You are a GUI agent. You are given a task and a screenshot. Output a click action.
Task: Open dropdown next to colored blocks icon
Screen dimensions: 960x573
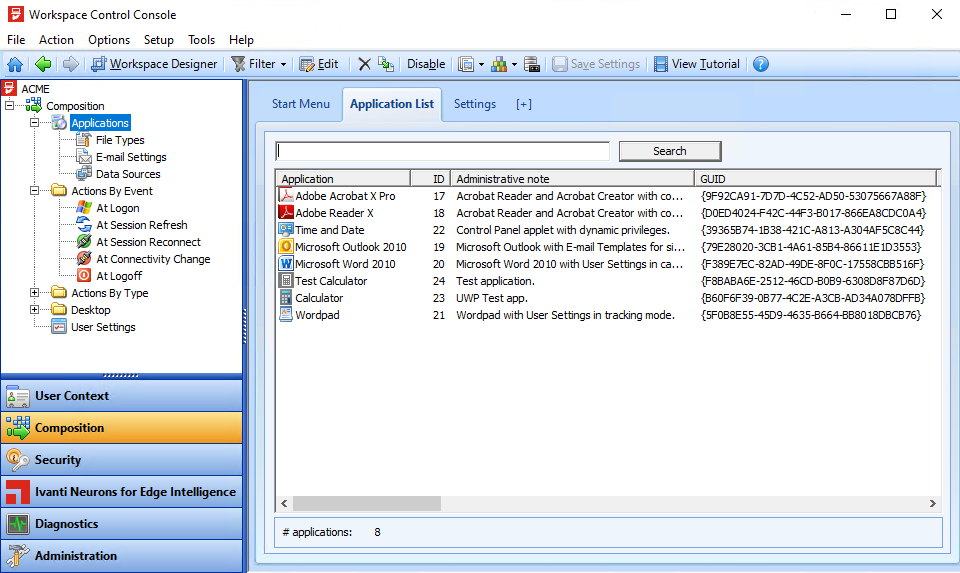tap(514, 64)
